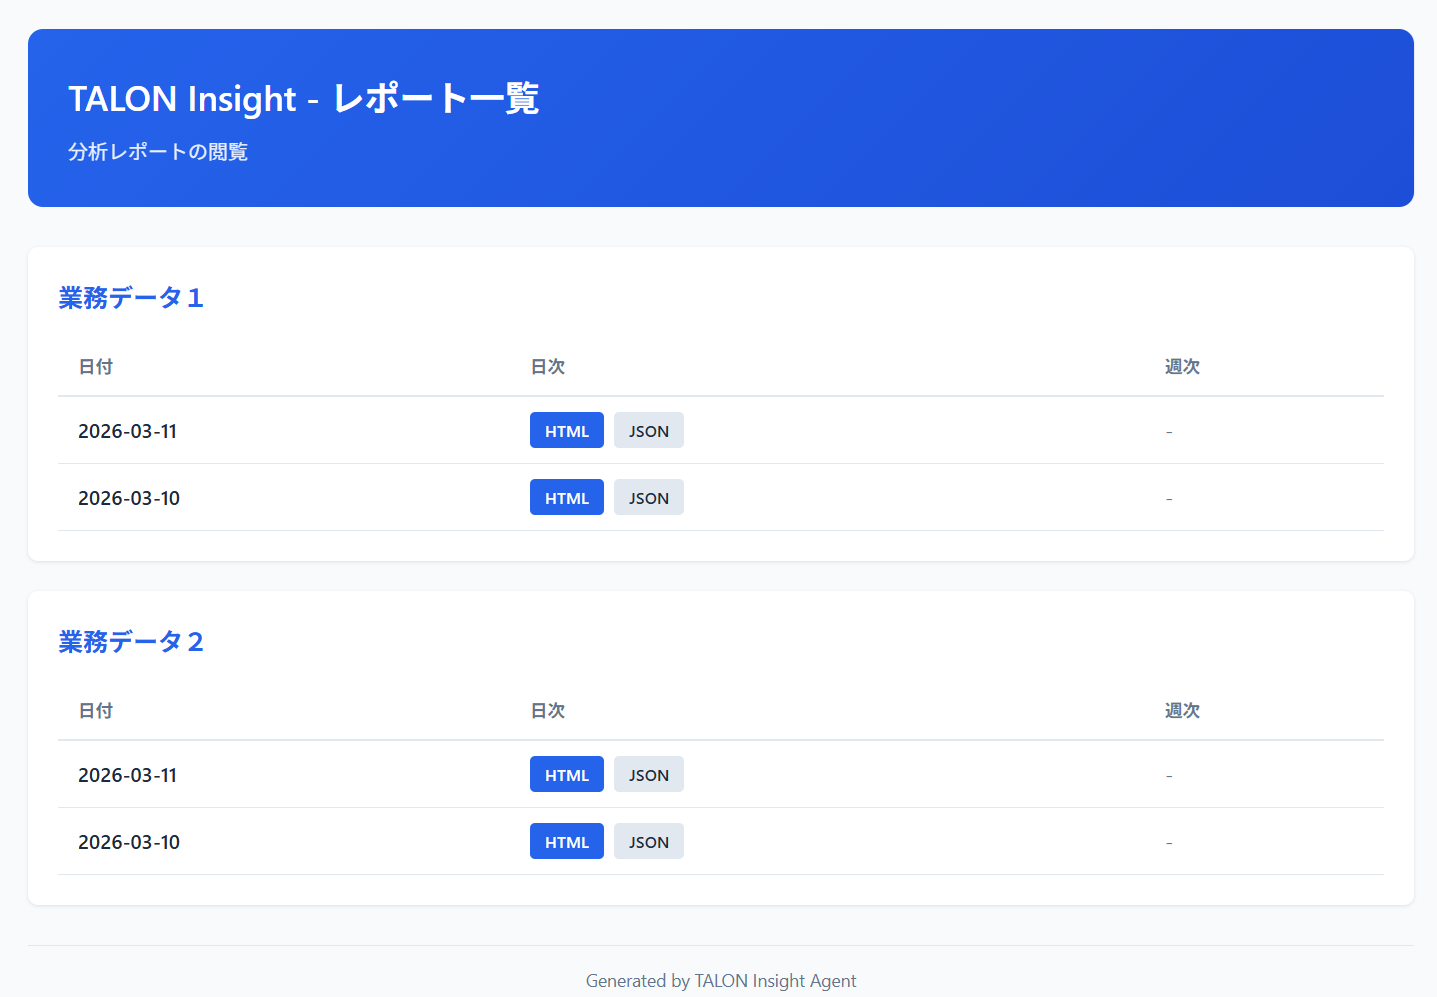1437x997 pixels.
Task: Click the 分析レポートの閲覧 subtitle
Action: click(x=158, y=152)
